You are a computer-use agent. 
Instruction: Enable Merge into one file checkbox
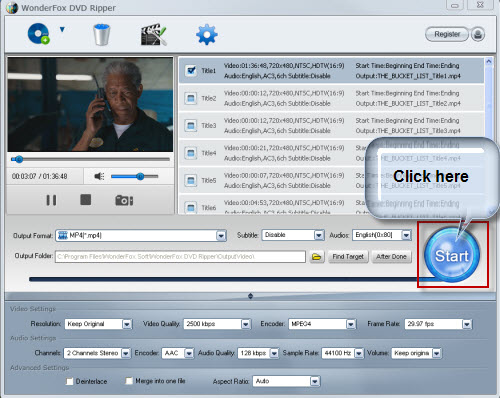click(129, 381)
